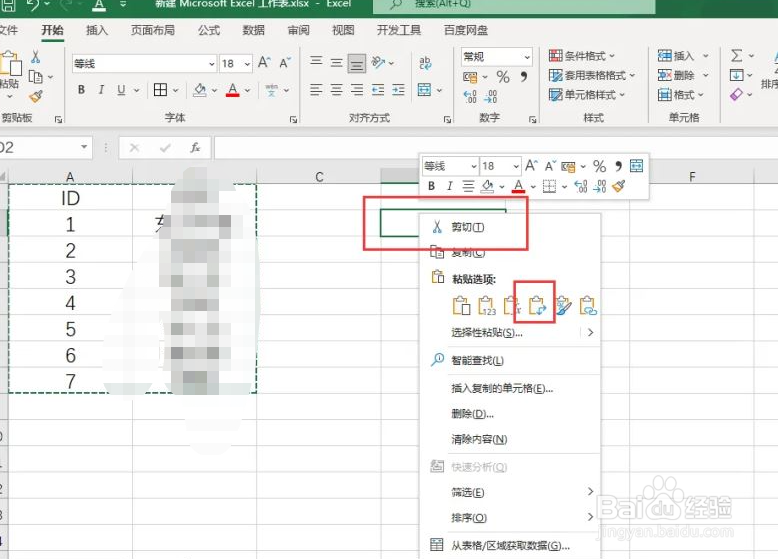Click the insert function fx button
Screen dimensions: 778x559
[x=195, y=147]
